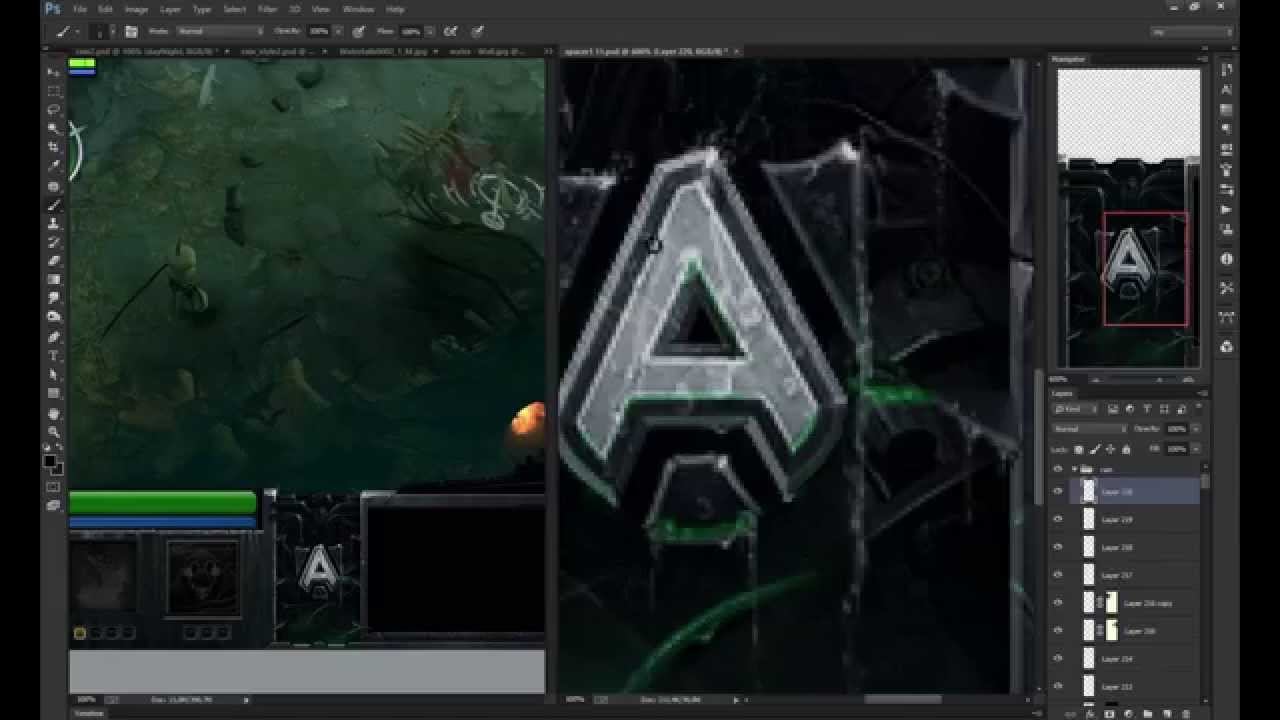Open the Window menu
Viewport: 1280px width, 720px height.
pos(358,9)
